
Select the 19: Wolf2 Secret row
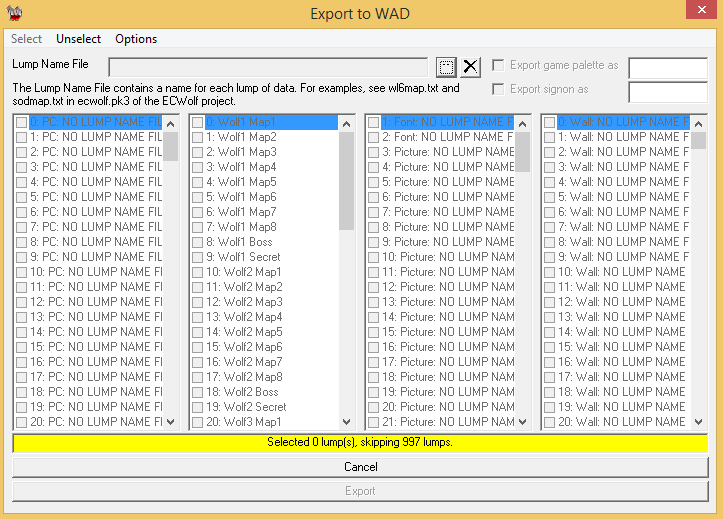[x=264, y=407]
